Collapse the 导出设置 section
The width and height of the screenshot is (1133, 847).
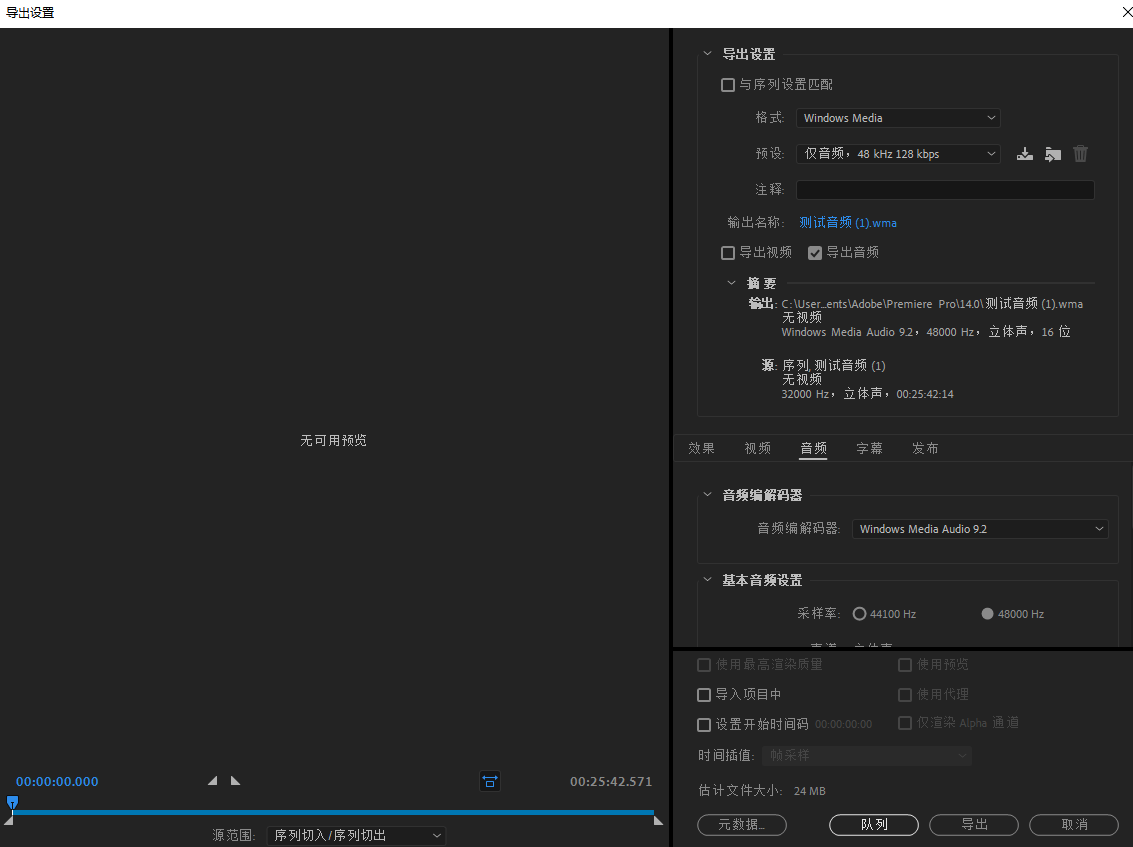pyautogui.click(x=707, y=53)
